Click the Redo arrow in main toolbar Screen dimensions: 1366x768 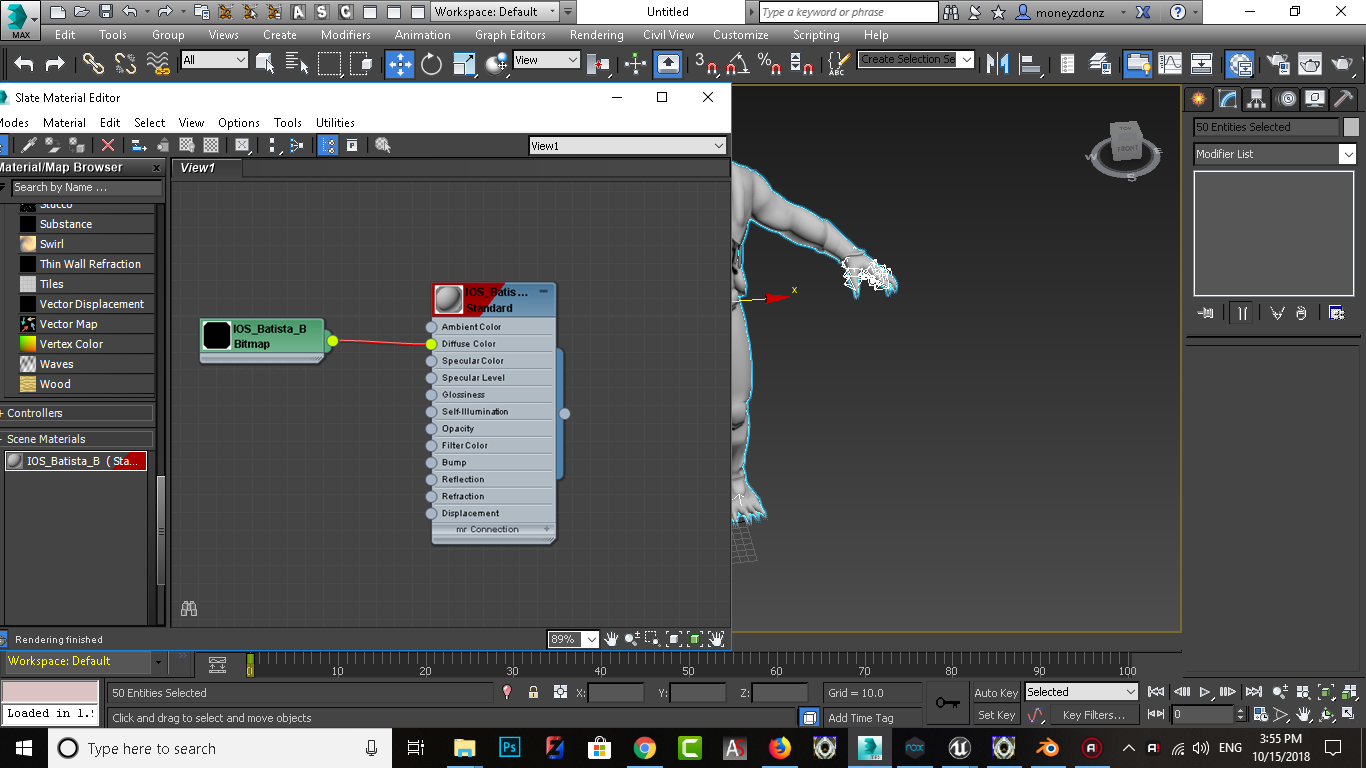(x=55, y=64)
